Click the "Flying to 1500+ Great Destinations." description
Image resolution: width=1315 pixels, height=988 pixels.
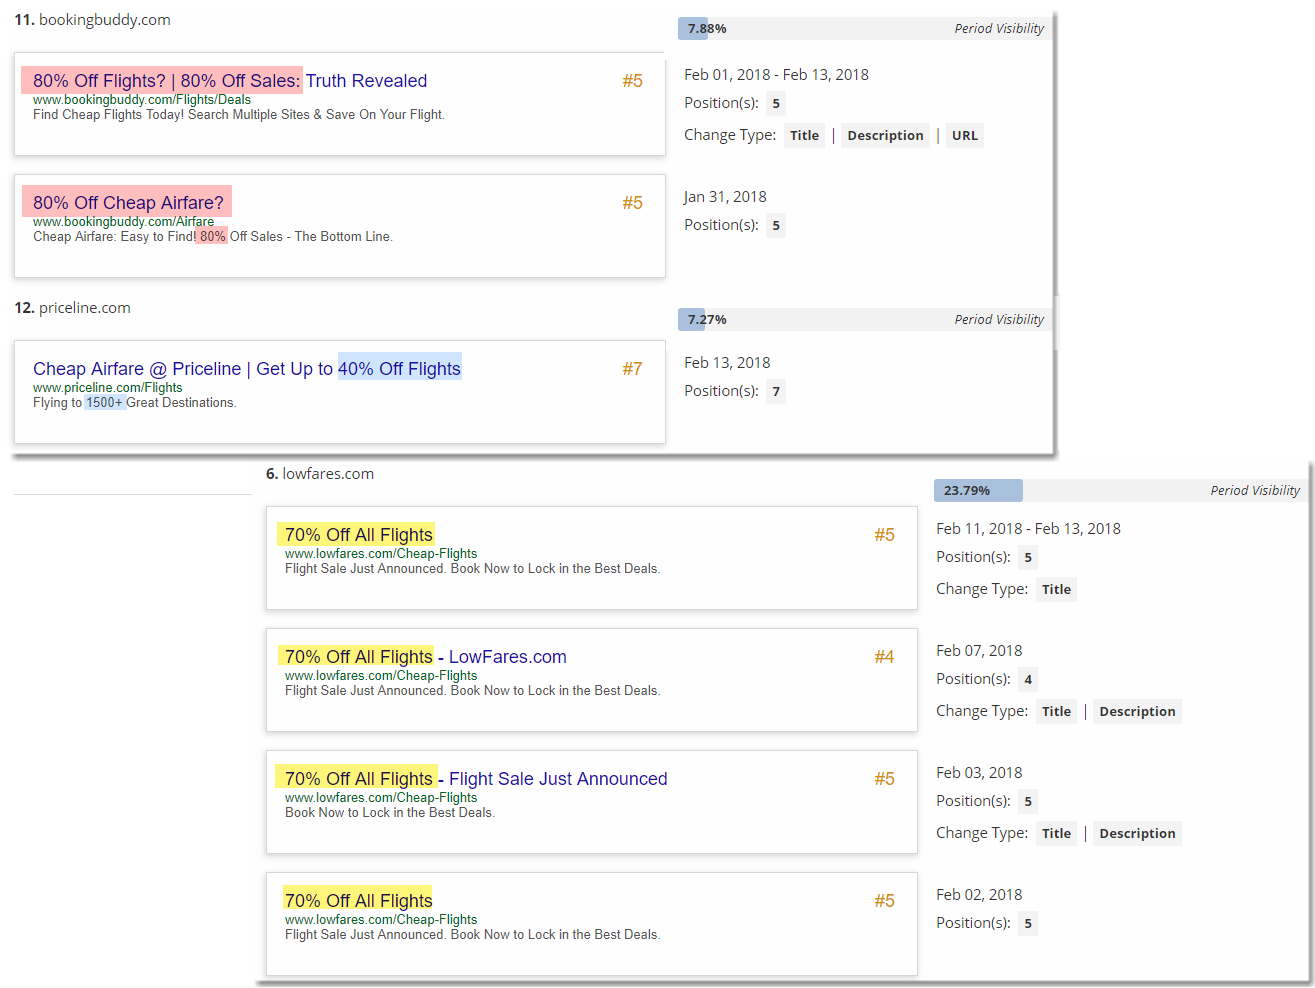click(135, 403)
